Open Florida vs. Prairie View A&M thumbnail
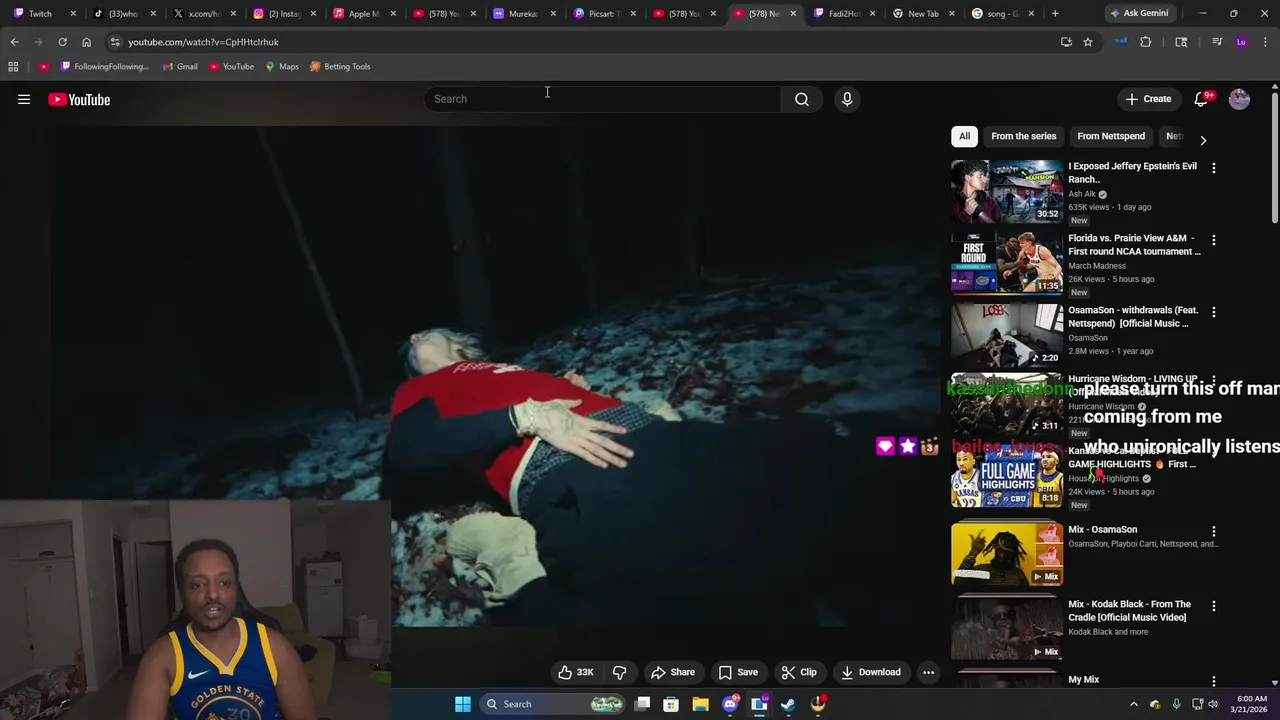1280x720 pixels. coord(1007,263)
